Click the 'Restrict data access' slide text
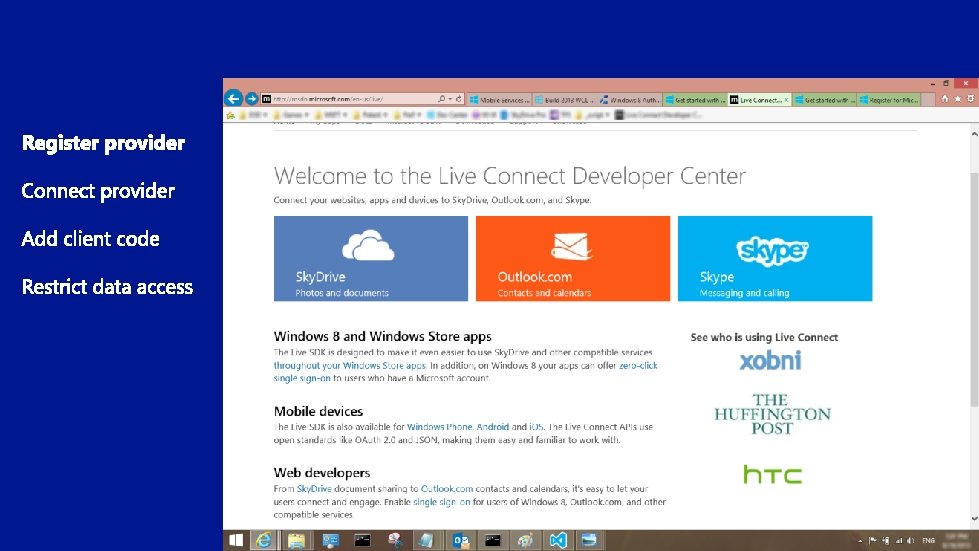This screenshot has width=979, height=551. click(107, 287)
